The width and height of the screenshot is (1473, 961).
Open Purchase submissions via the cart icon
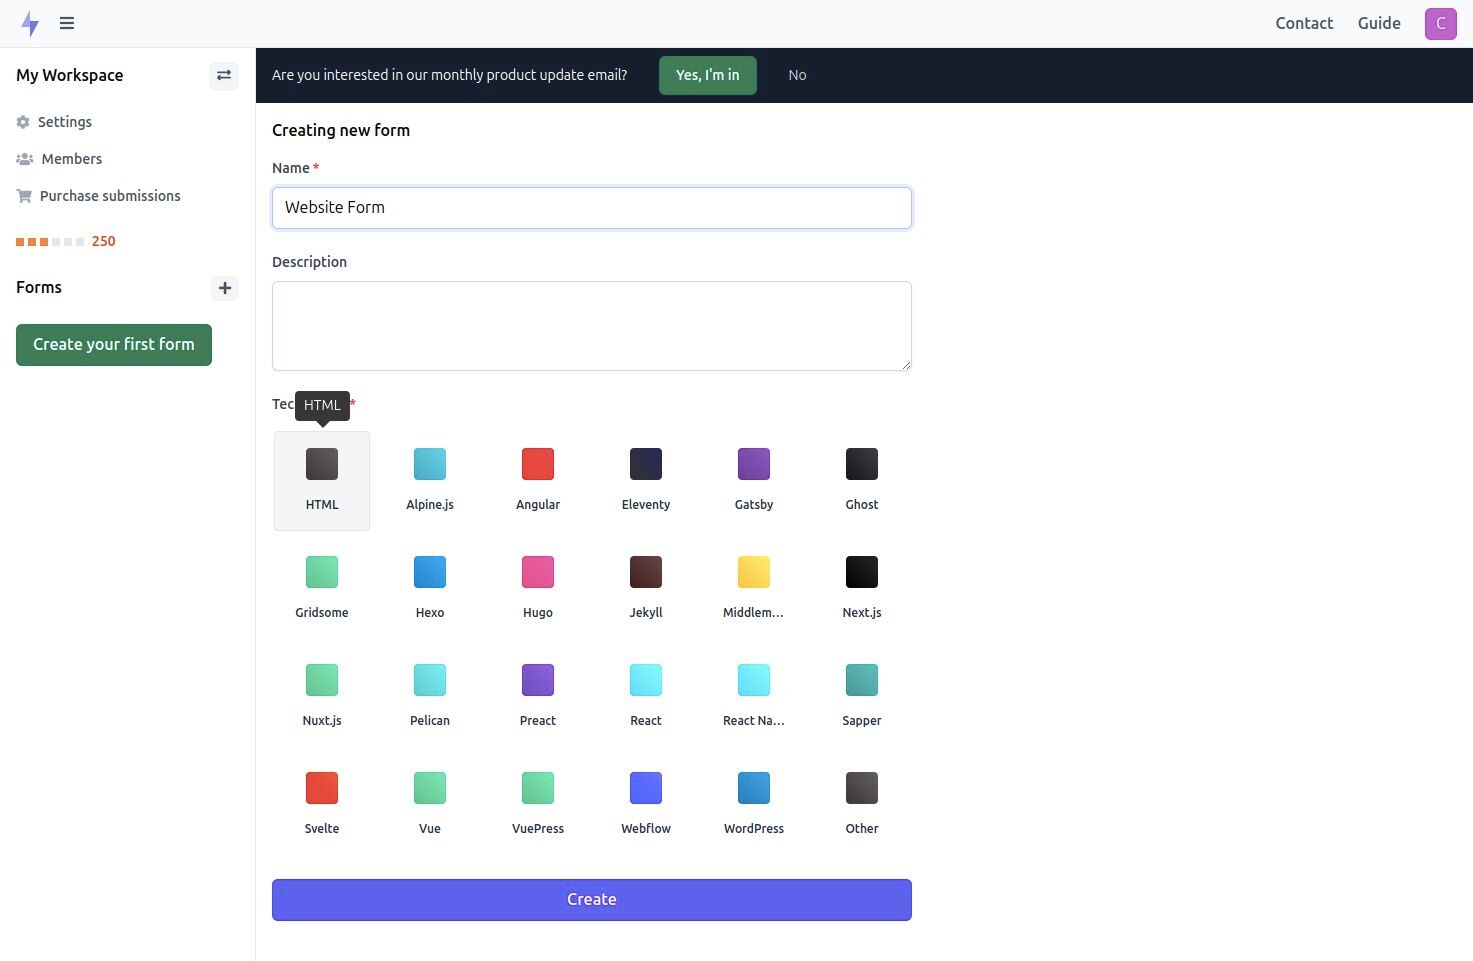(23, 195)
